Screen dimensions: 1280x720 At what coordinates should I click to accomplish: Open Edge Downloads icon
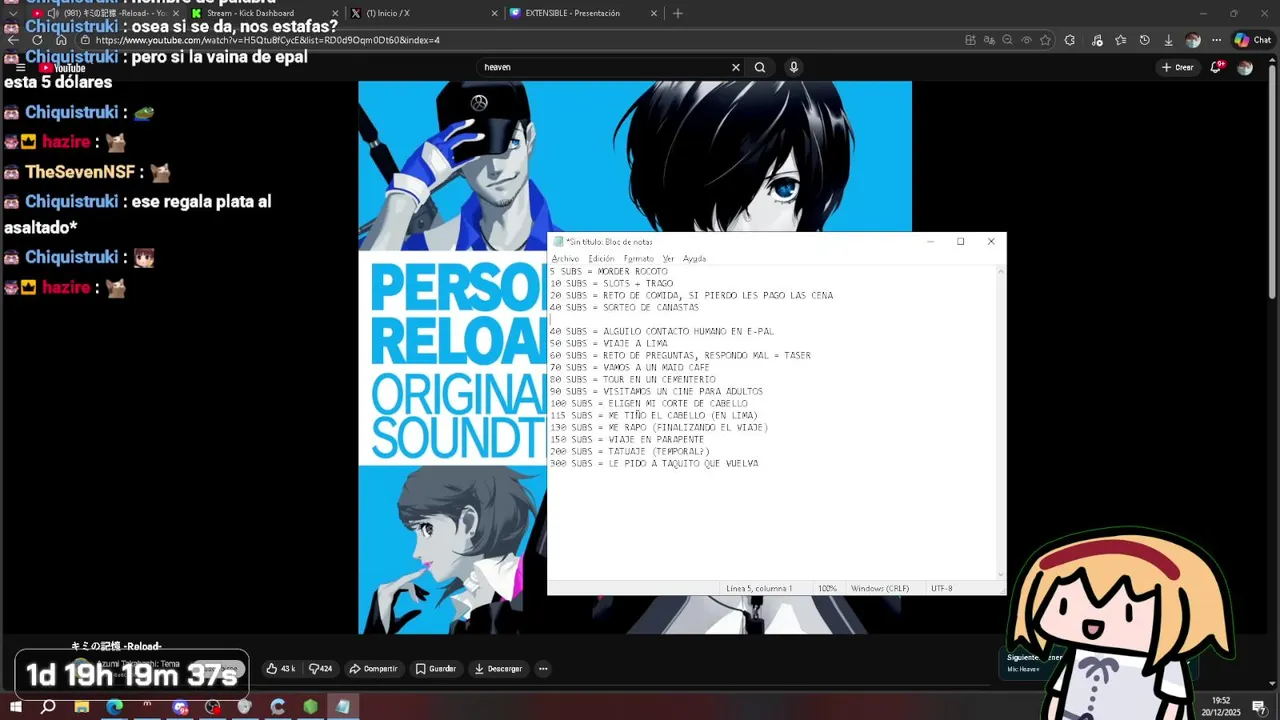[x=1168, y=40]
